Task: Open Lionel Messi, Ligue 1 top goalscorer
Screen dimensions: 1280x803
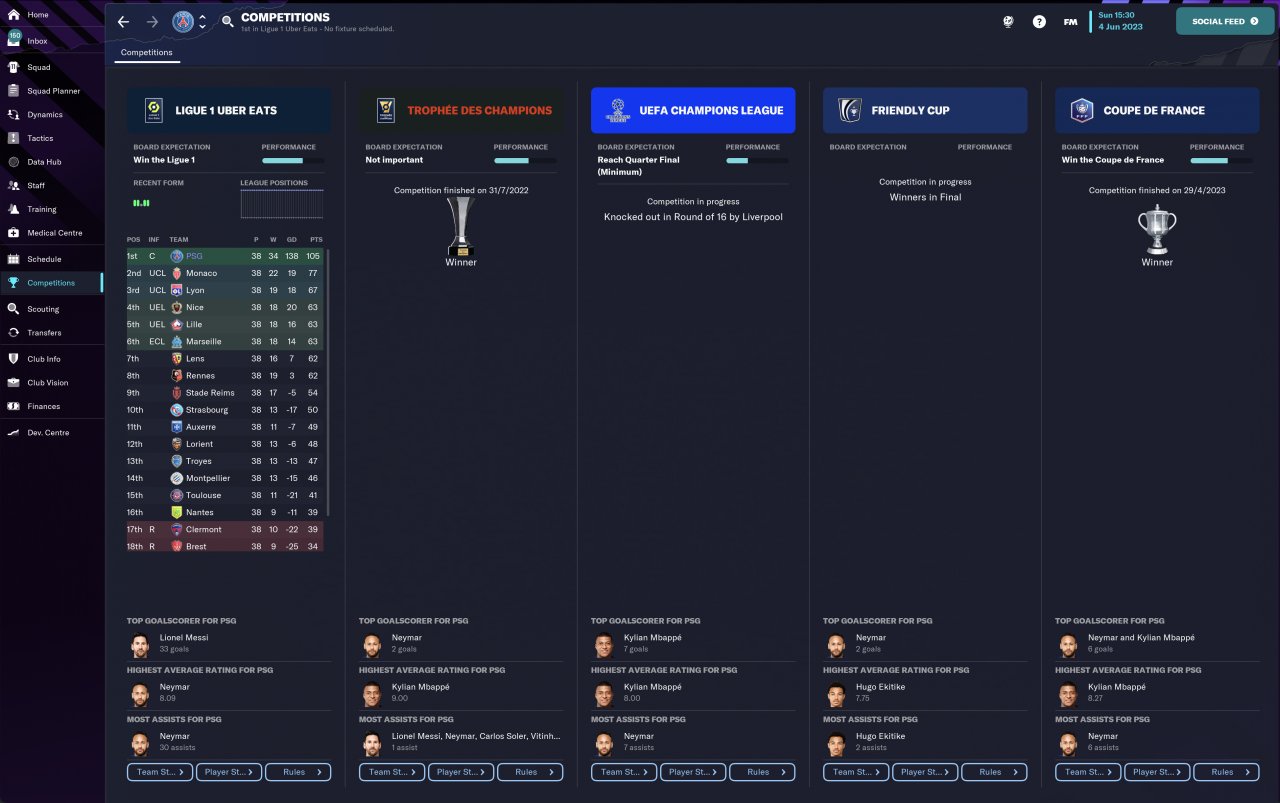Action: pyautogui.click(x=183, y=637)
